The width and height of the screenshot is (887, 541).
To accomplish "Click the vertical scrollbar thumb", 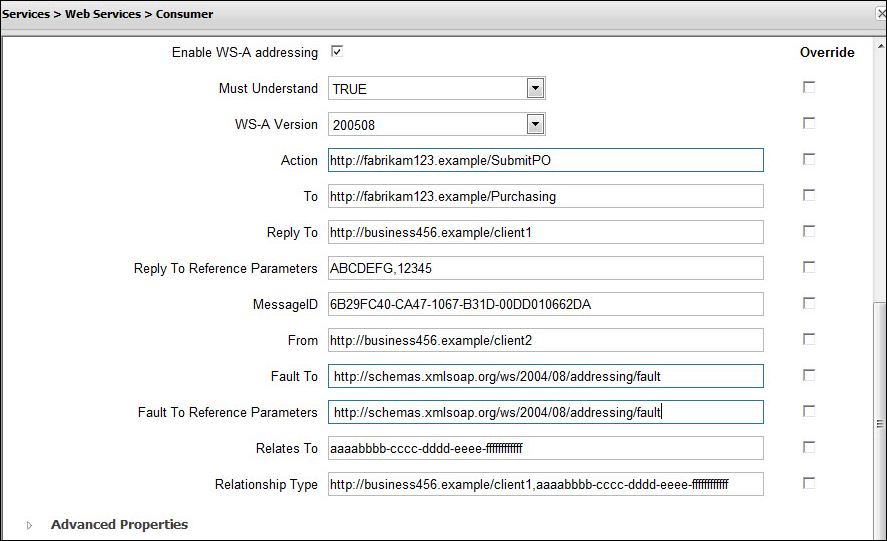I will 880,422.
